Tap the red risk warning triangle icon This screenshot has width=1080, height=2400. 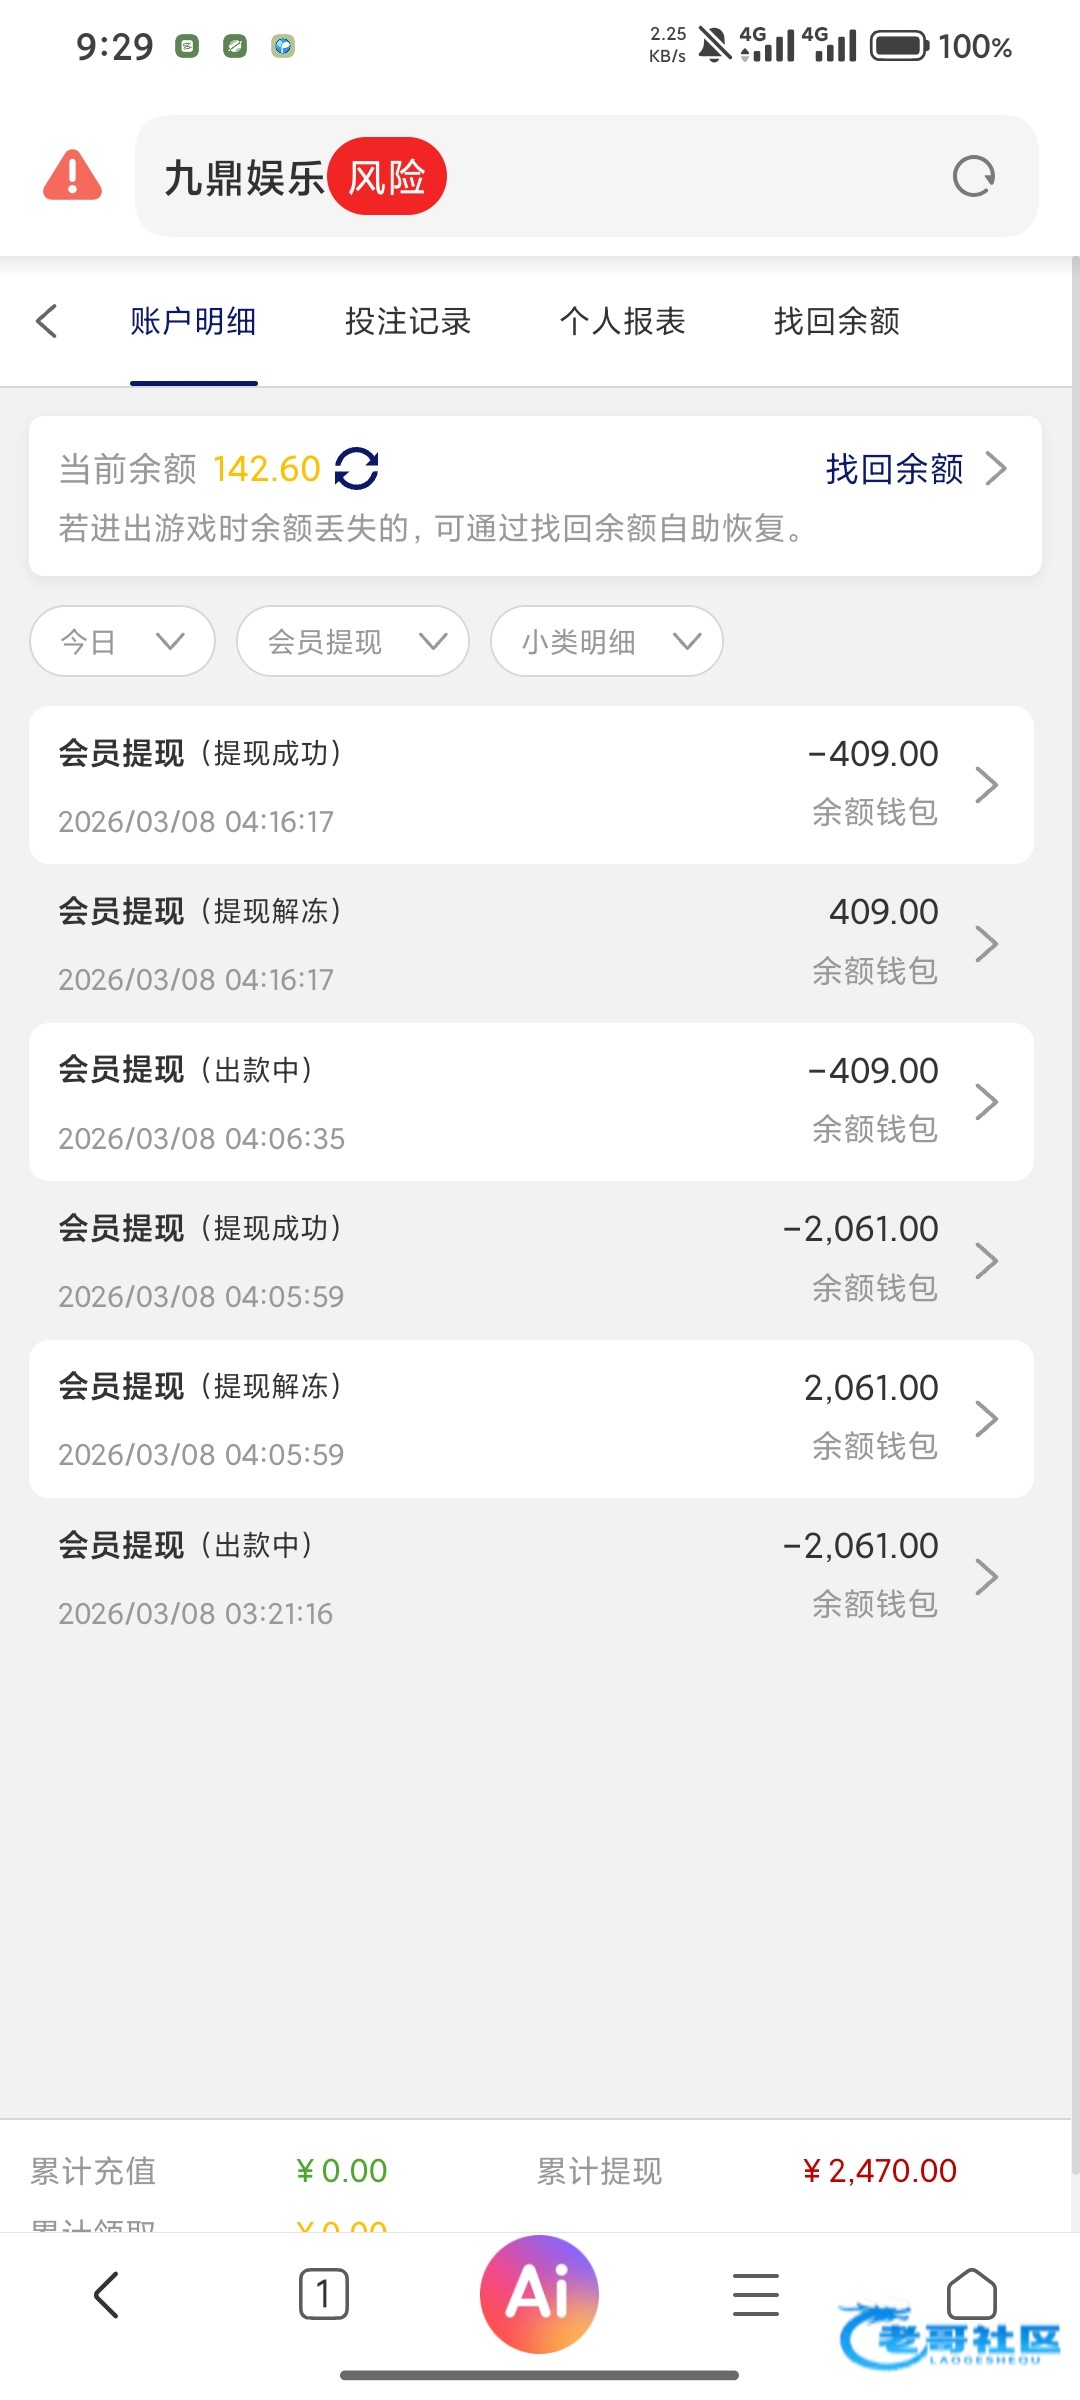(72, 176)
